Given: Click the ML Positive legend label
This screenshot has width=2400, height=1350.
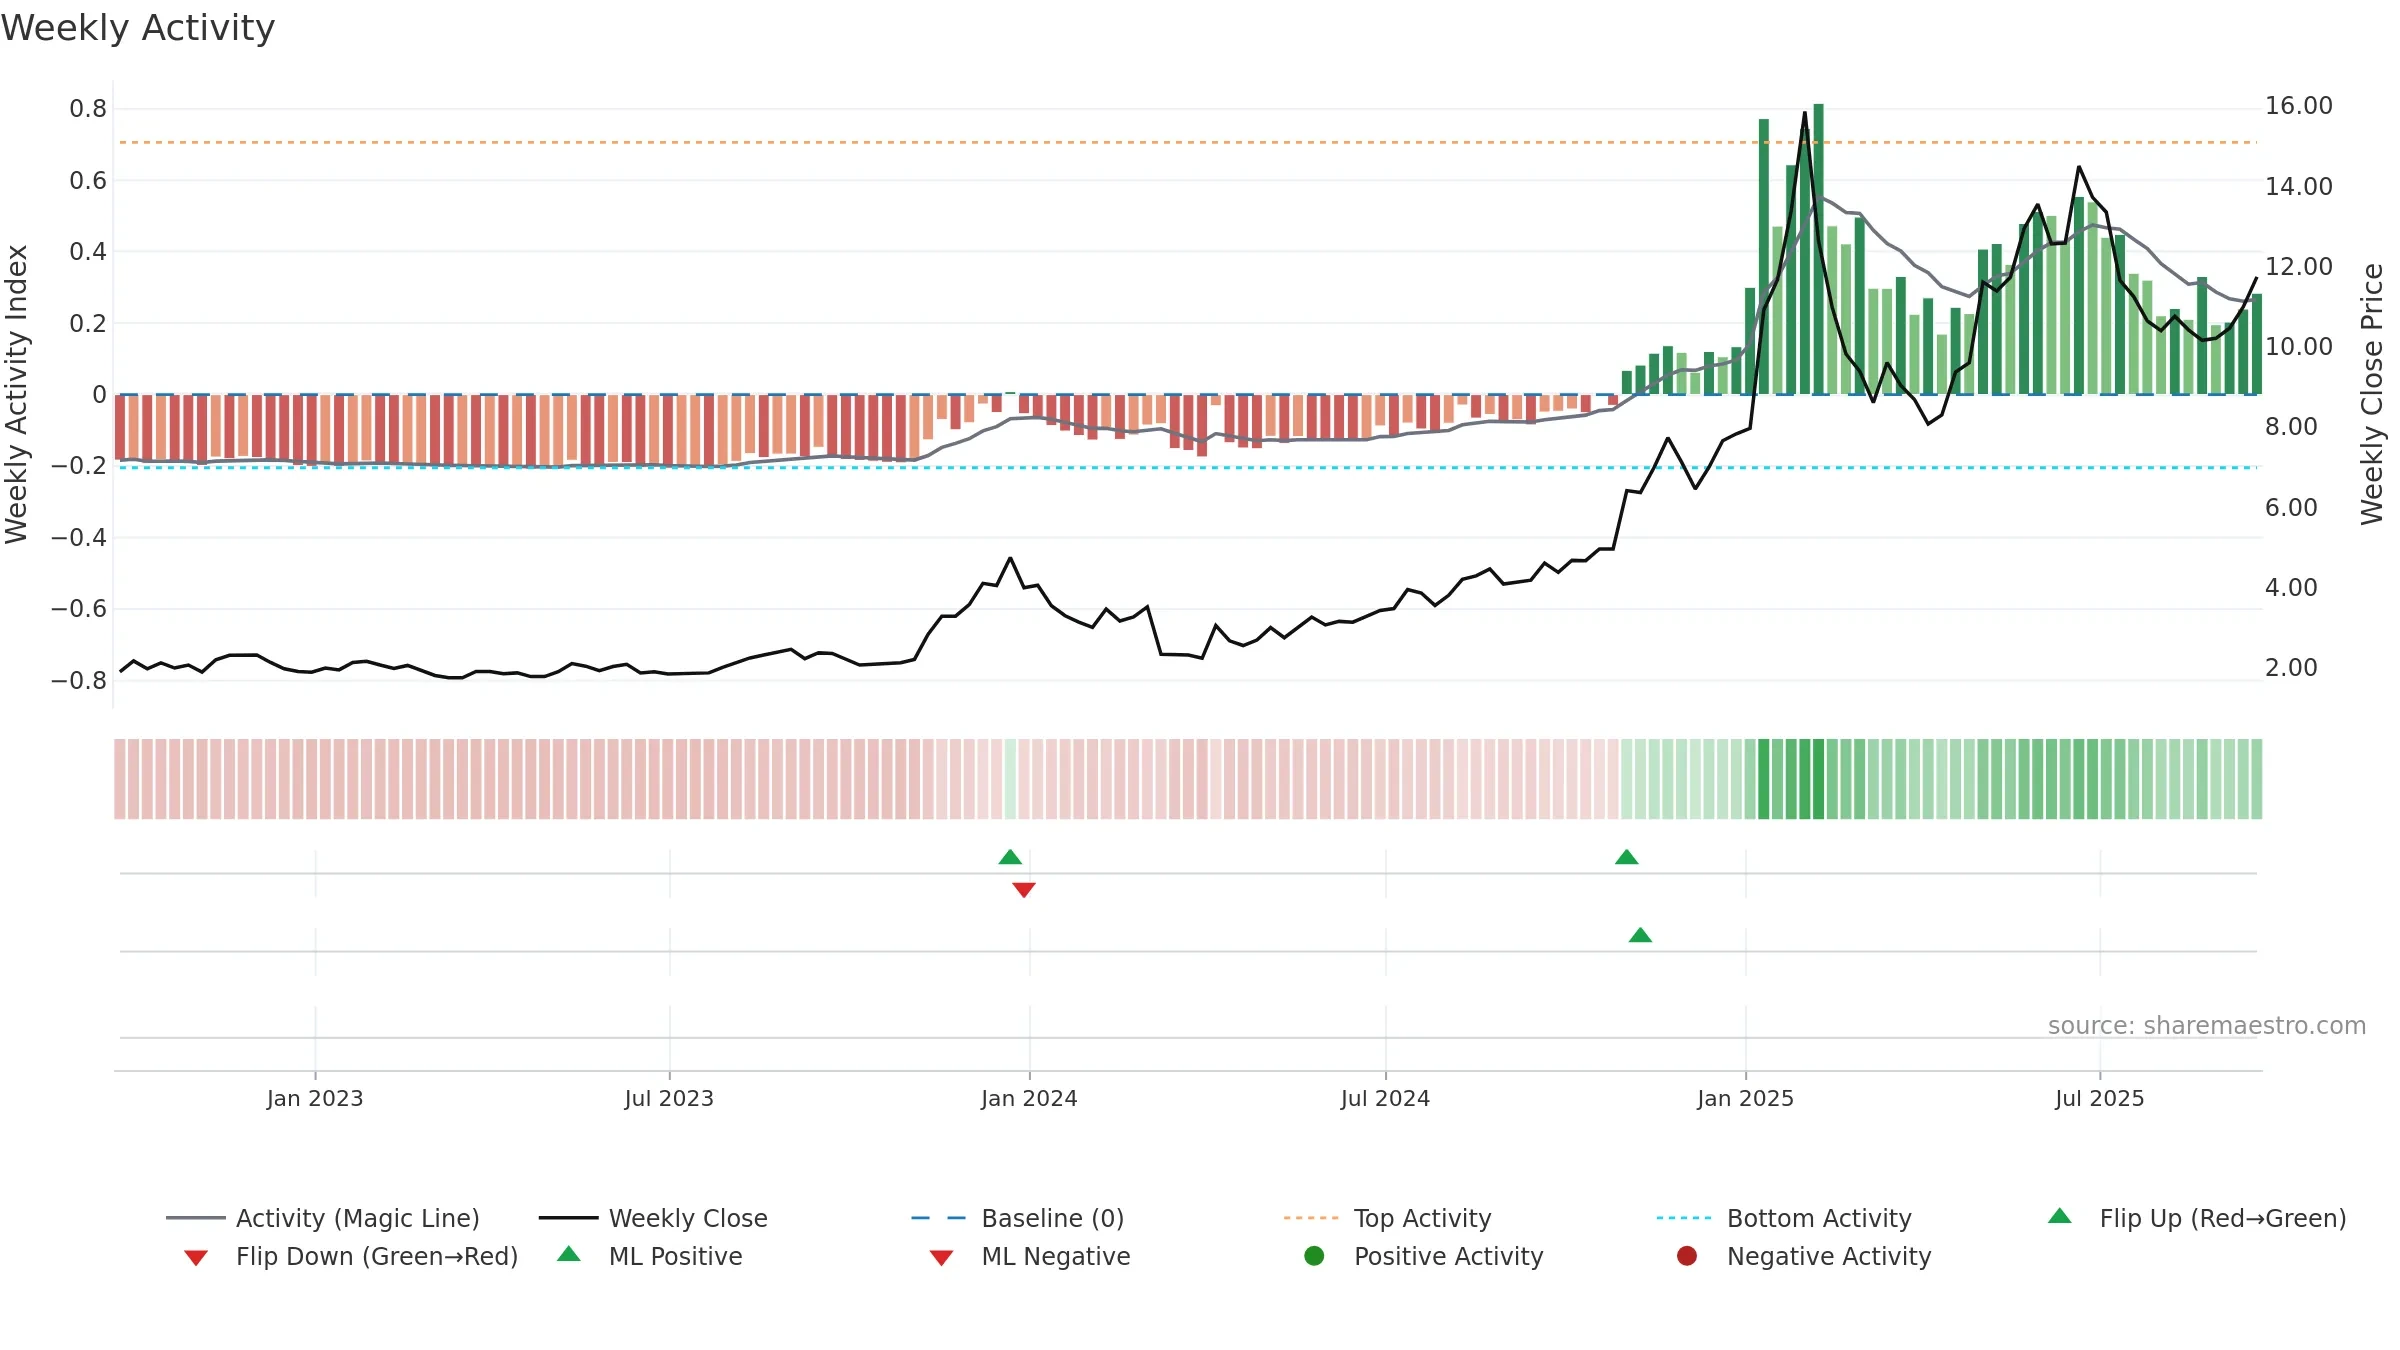Looking at the screenshot, I should pos(676,1256).
